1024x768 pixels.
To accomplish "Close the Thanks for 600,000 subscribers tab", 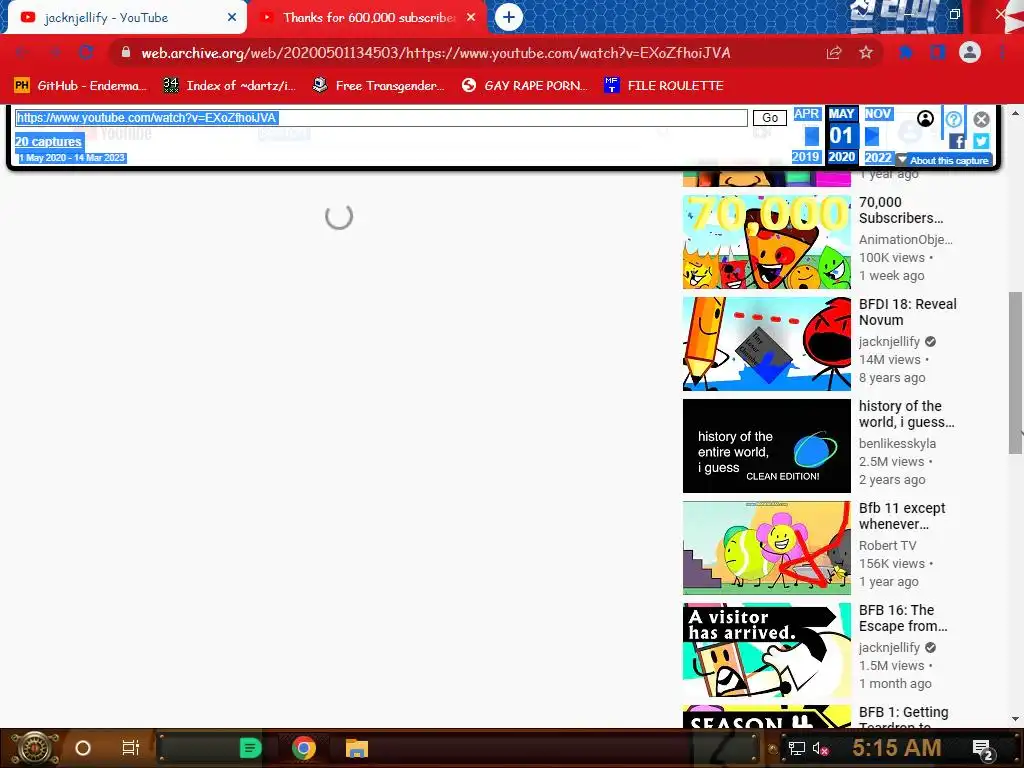I will (471, 18).
